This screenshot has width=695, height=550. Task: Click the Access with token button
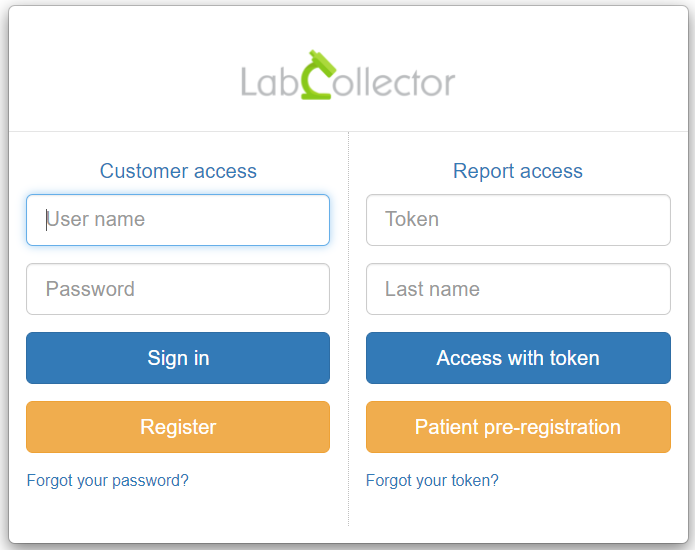pos(518,358)
